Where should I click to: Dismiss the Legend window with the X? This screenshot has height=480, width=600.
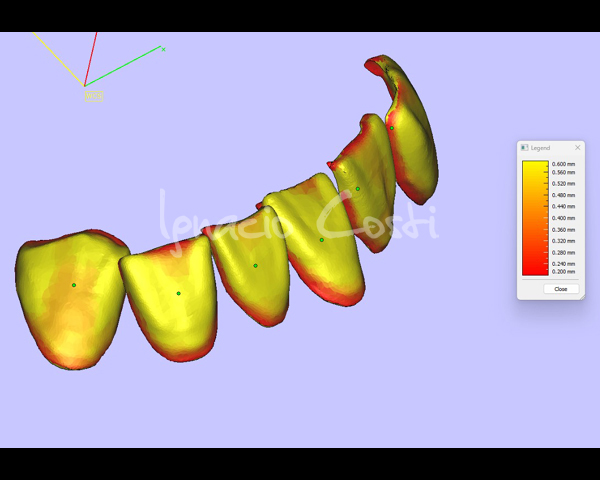pyautogui.click(x=577, y=147)
